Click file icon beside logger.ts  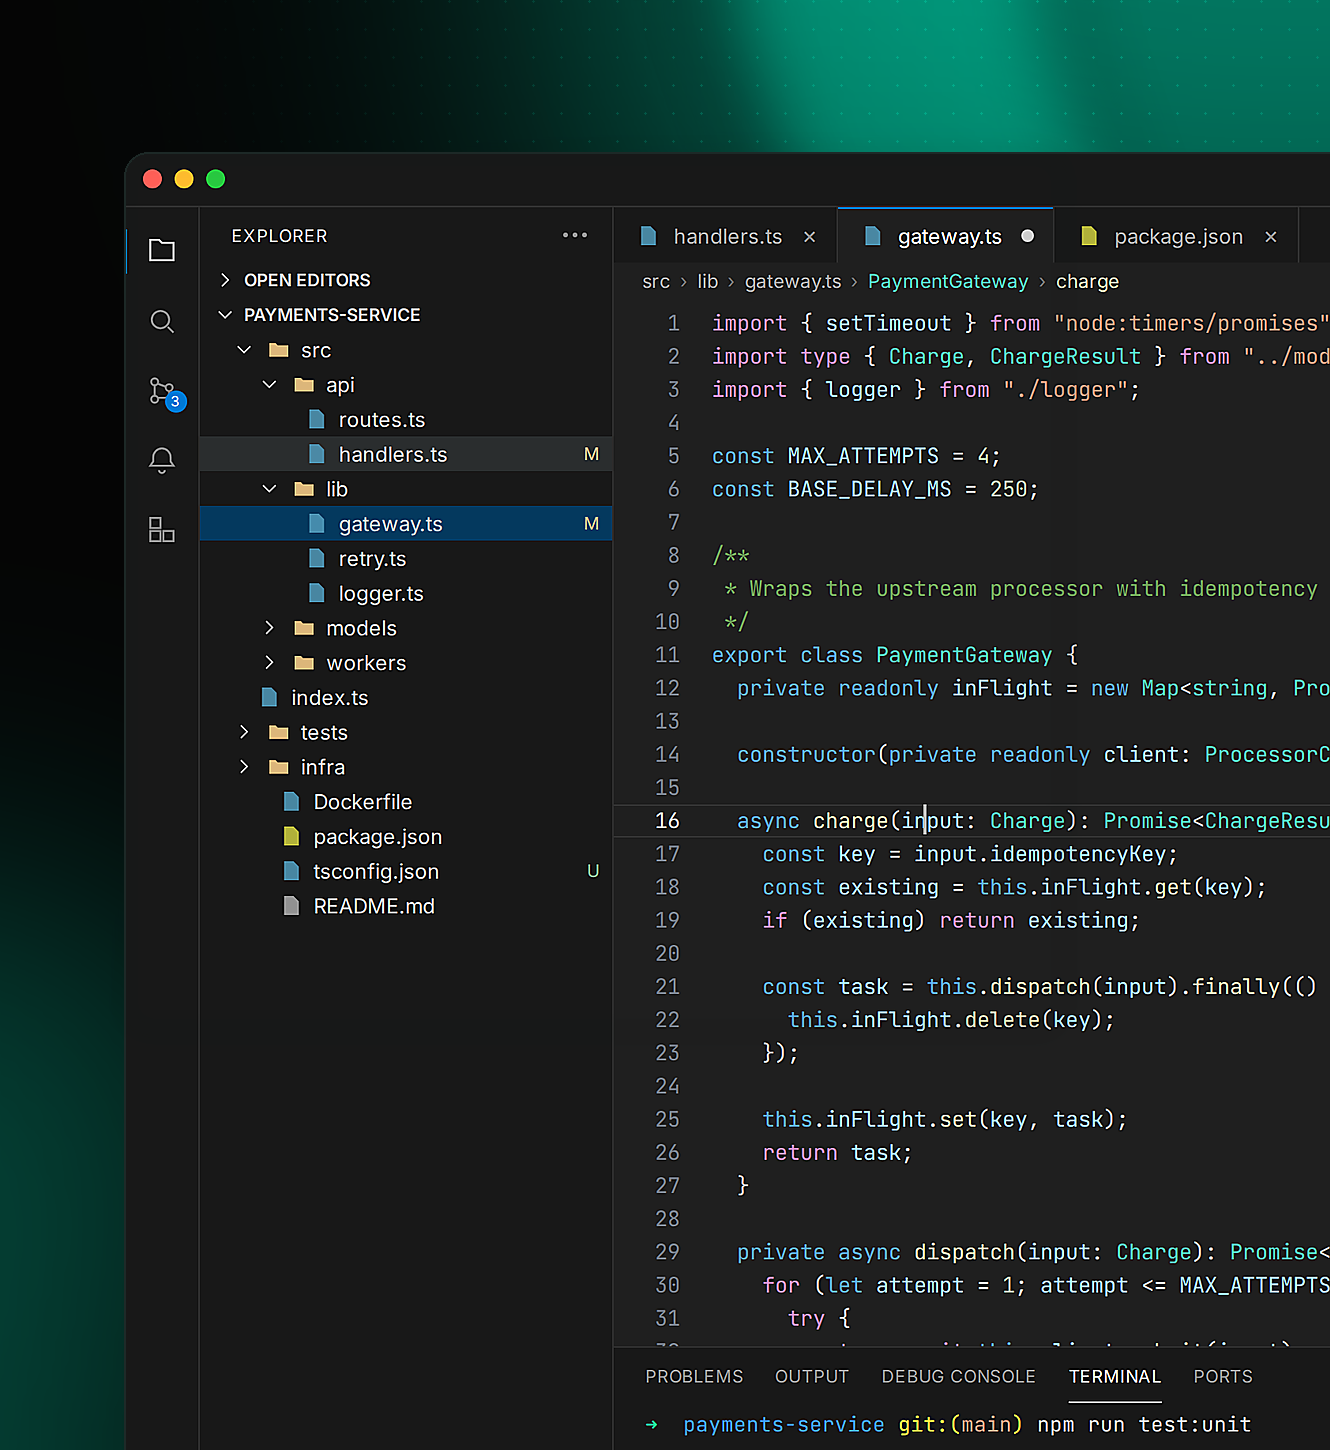317,593
